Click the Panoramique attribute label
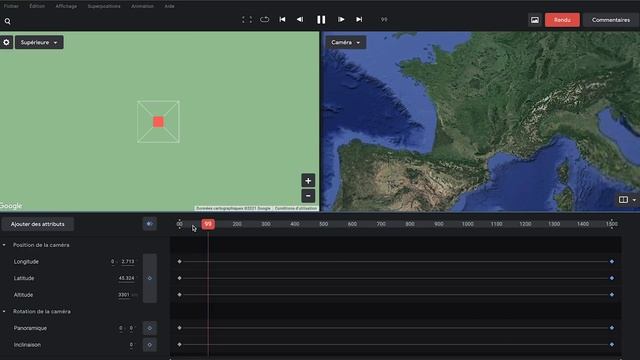The image size is (640, 360). pyautogui.click(x=30, y=328)
